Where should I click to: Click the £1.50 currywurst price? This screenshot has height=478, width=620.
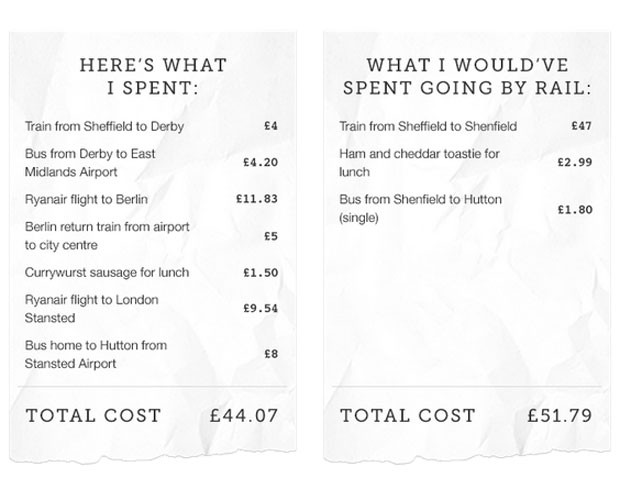(261, 273)
